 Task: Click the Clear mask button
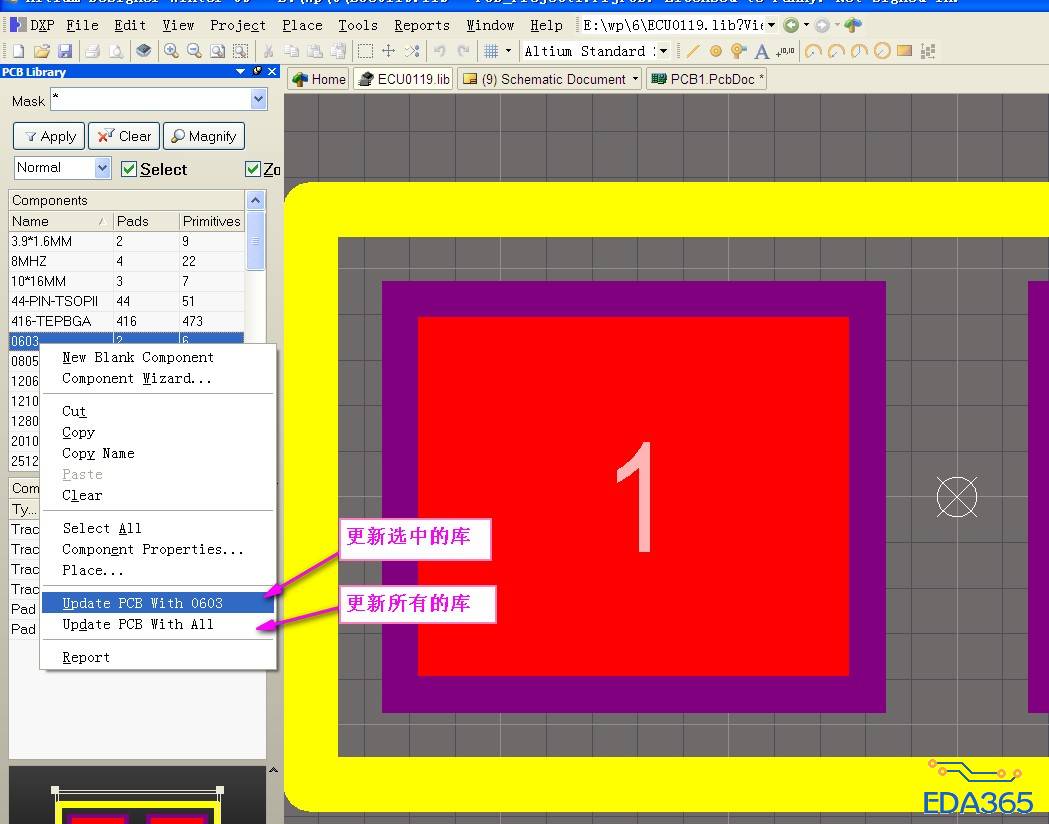click(124, 136)
